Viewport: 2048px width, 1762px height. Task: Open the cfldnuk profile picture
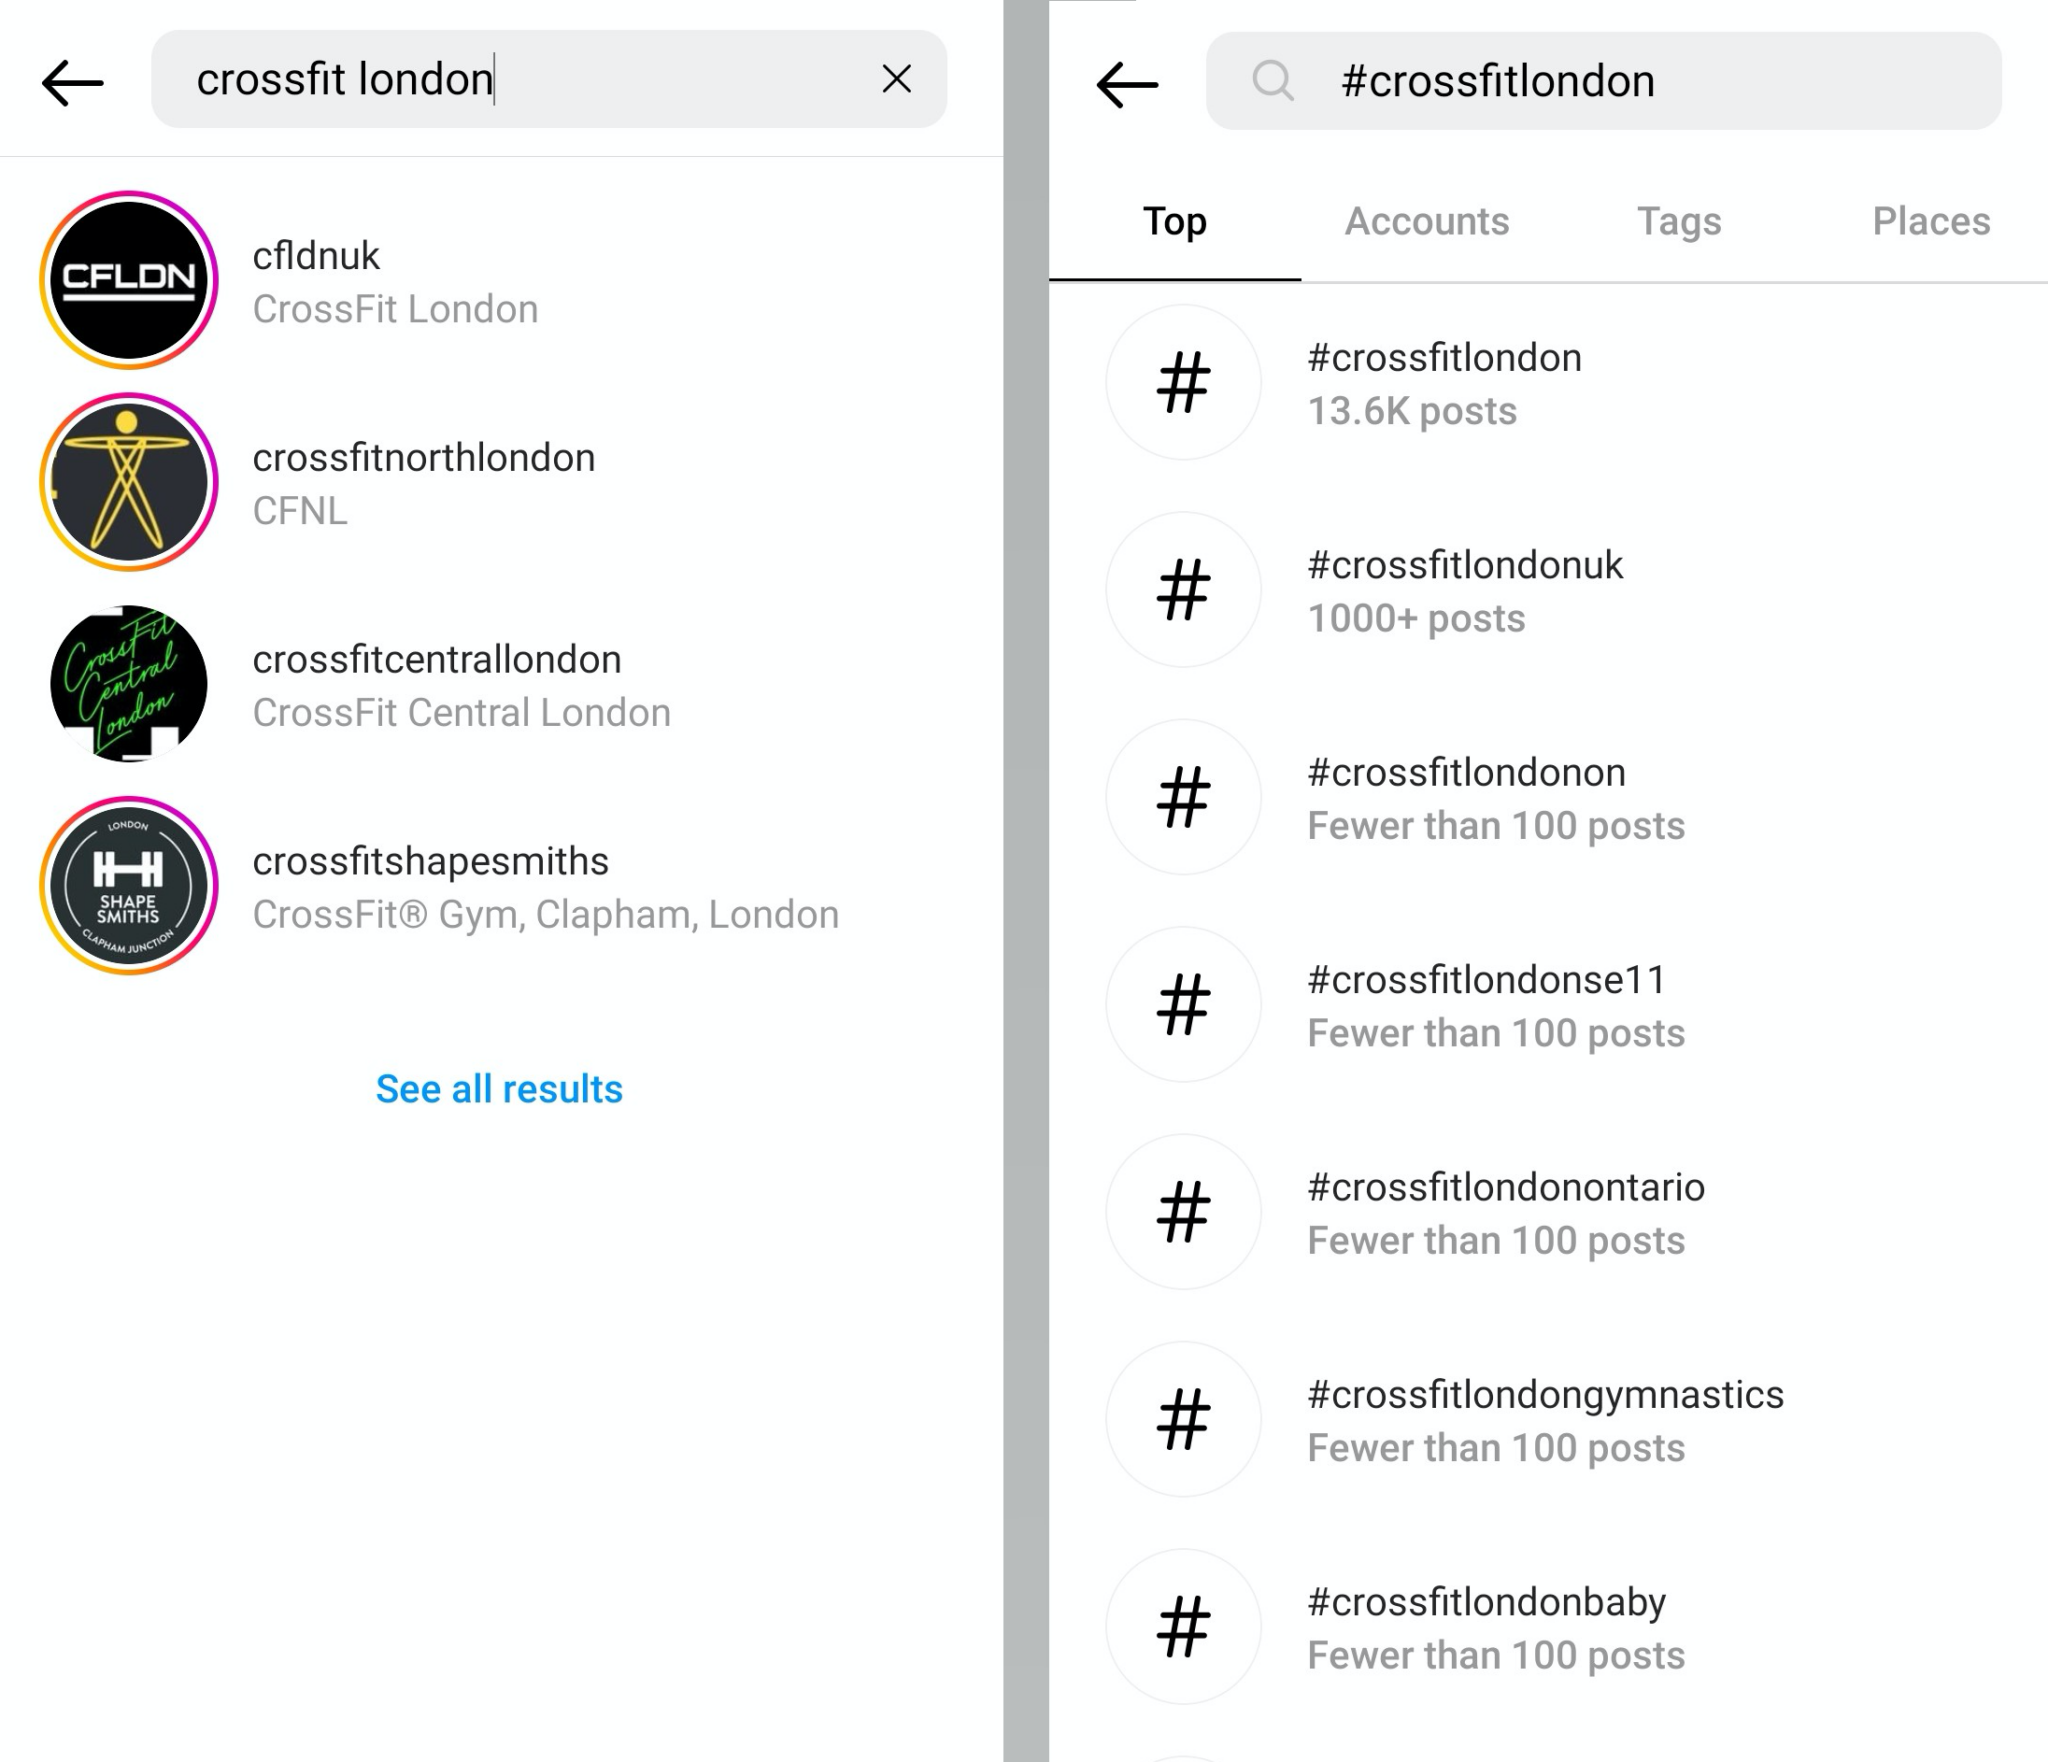click(129, 280)
